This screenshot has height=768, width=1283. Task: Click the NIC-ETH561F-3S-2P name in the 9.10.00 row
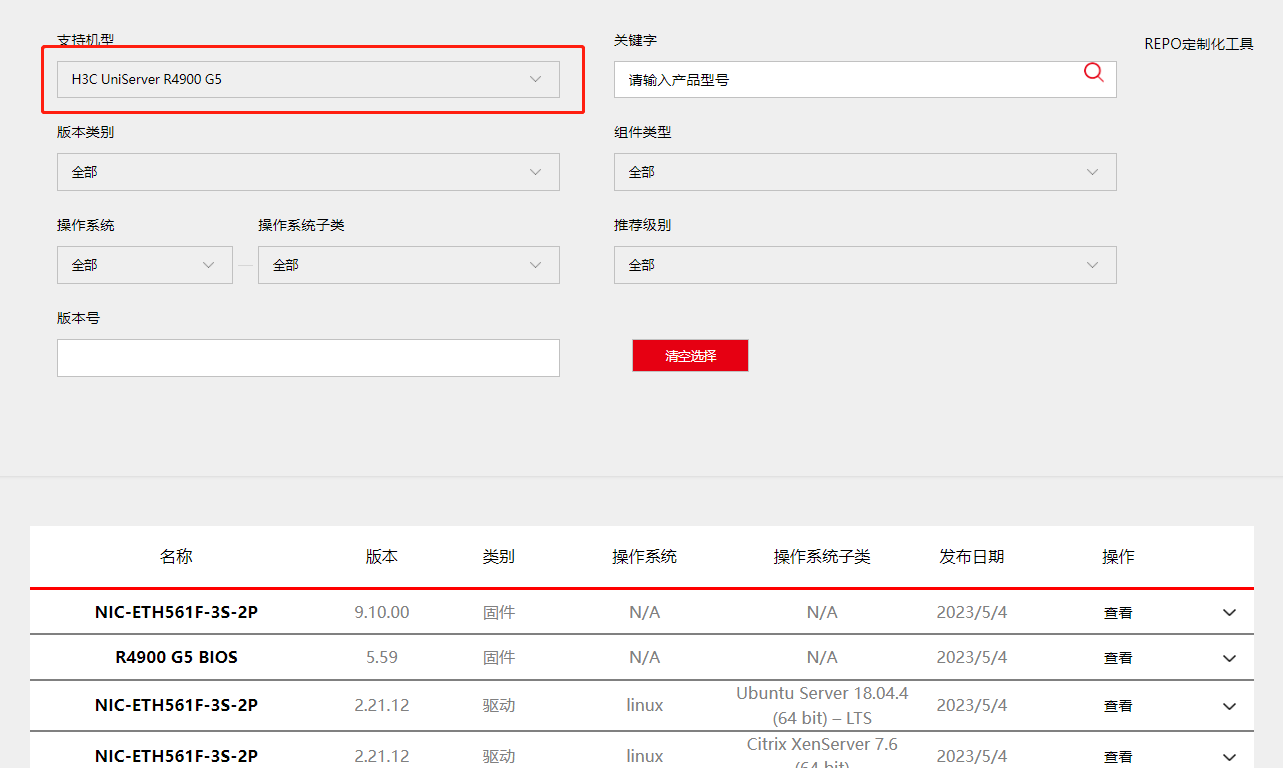[x=177, y=612]
